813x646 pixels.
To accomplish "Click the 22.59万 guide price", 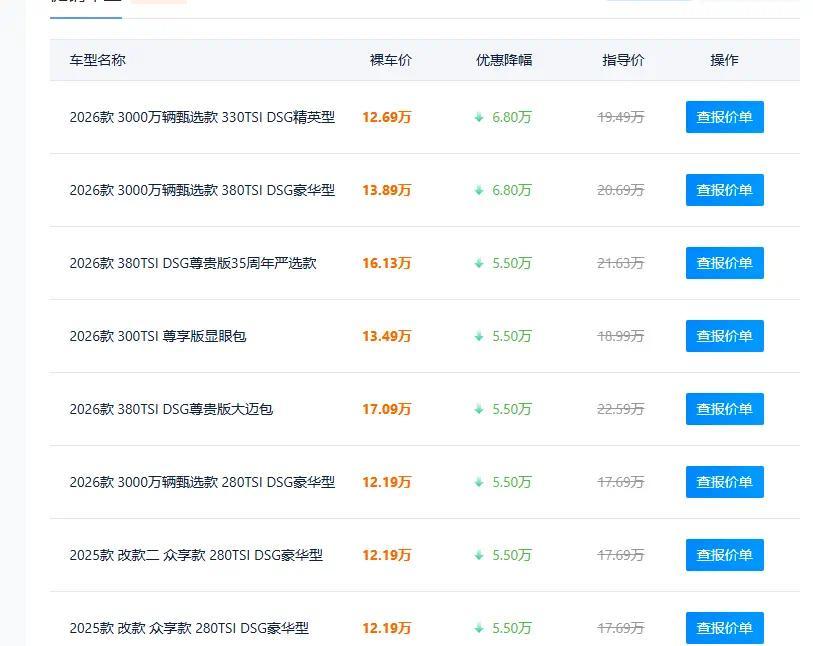I will [621, 410].
